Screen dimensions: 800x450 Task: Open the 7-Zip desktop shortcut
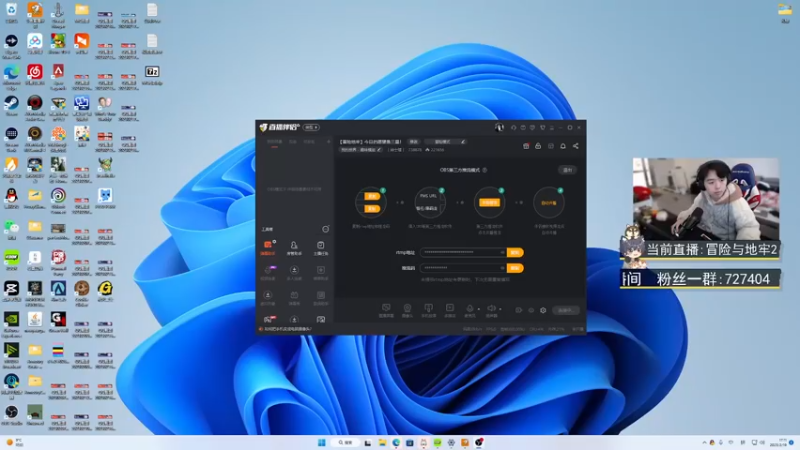coord(152,74)
